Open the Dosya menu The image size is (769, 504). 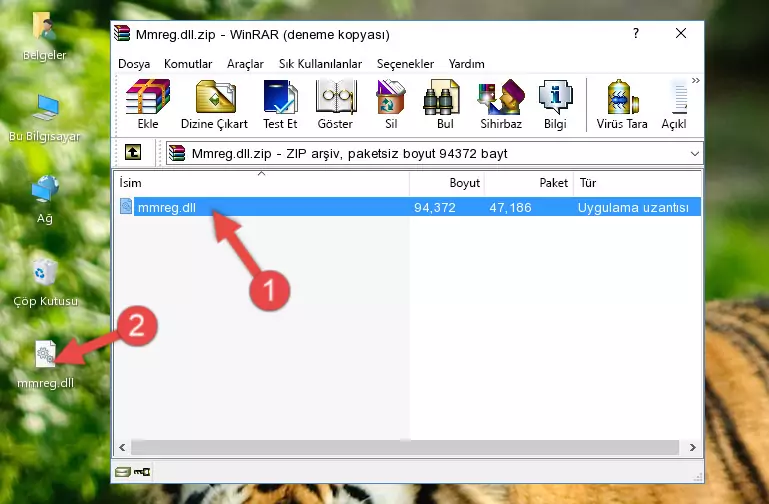[x=134, y=64]
